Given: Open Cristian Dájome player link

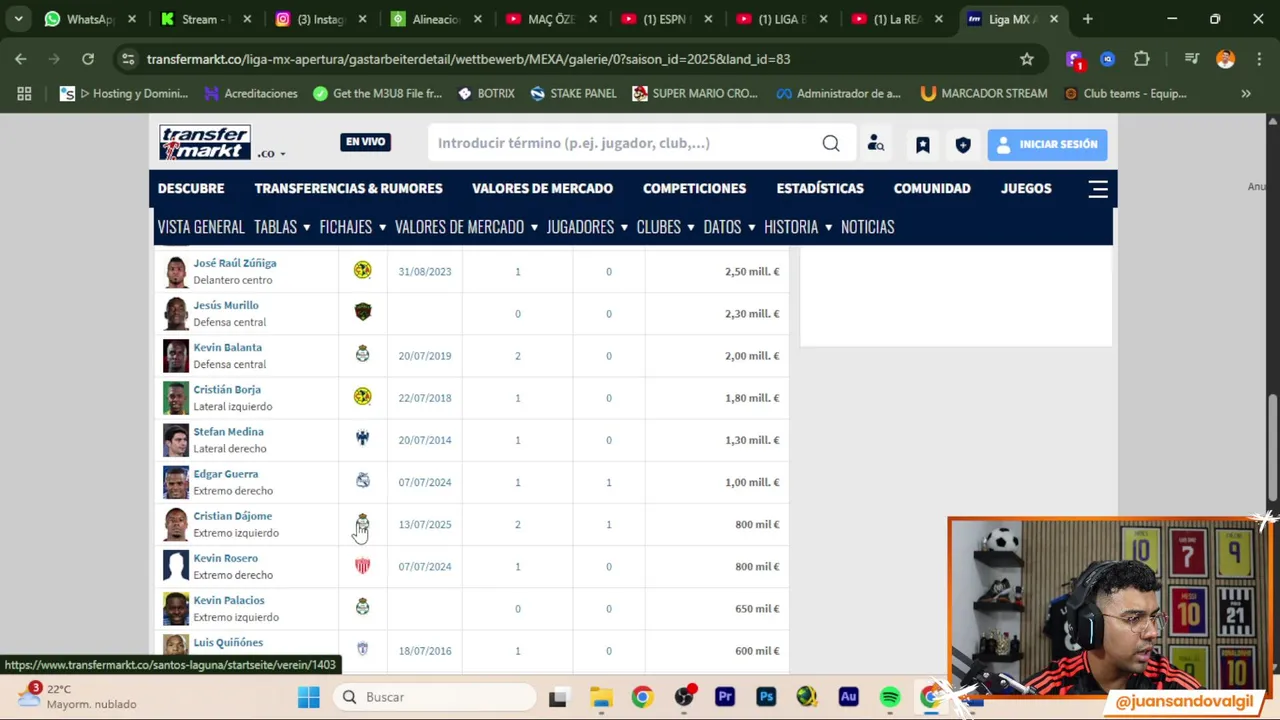Looking at the screenshot, I should (x=232, y=516).
